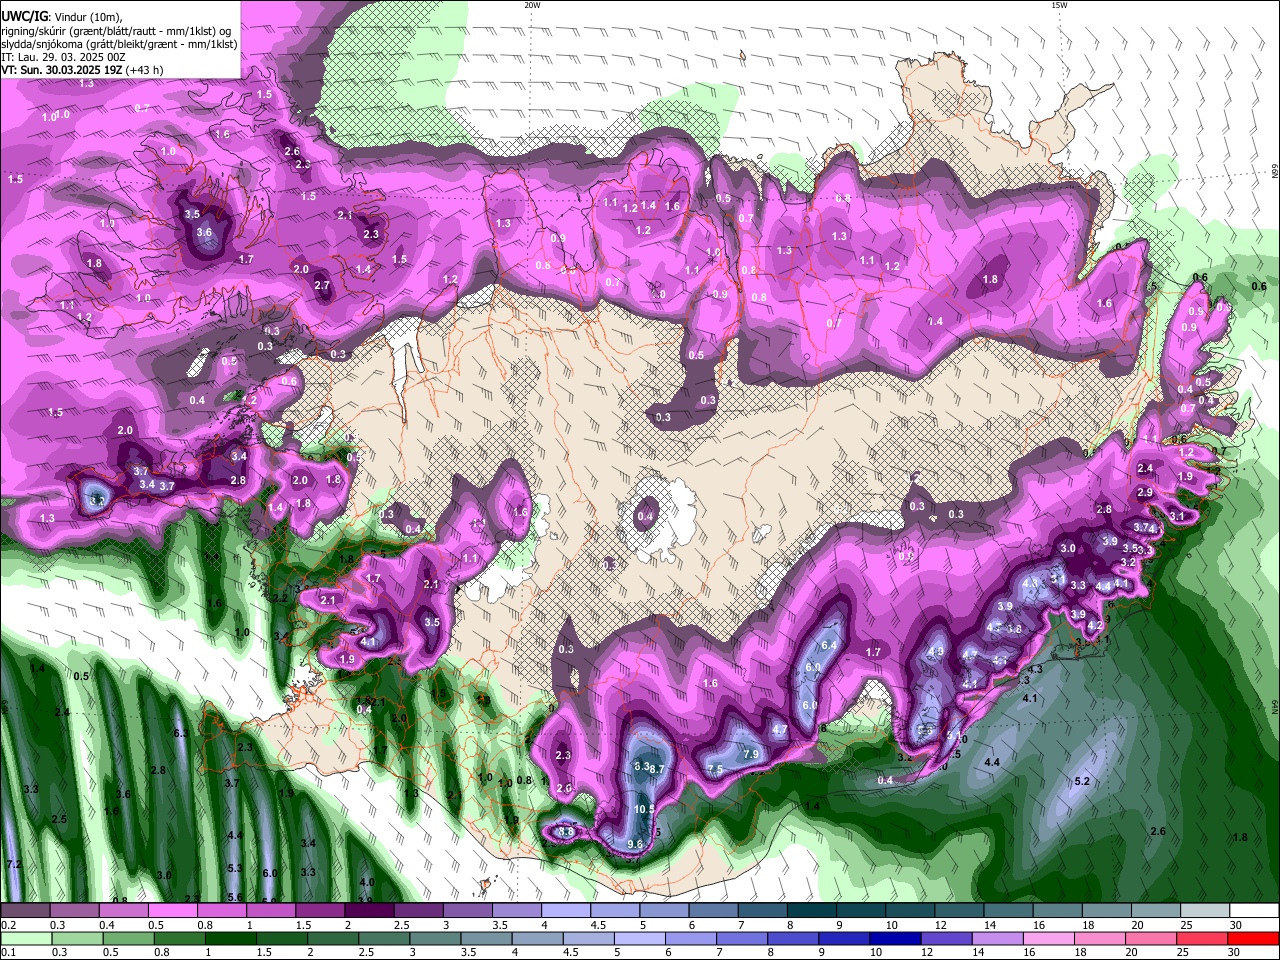
Task: Select the bright pink snow swatch starting at 0.5
Action: pyautogui.click(x=172, y=910)
